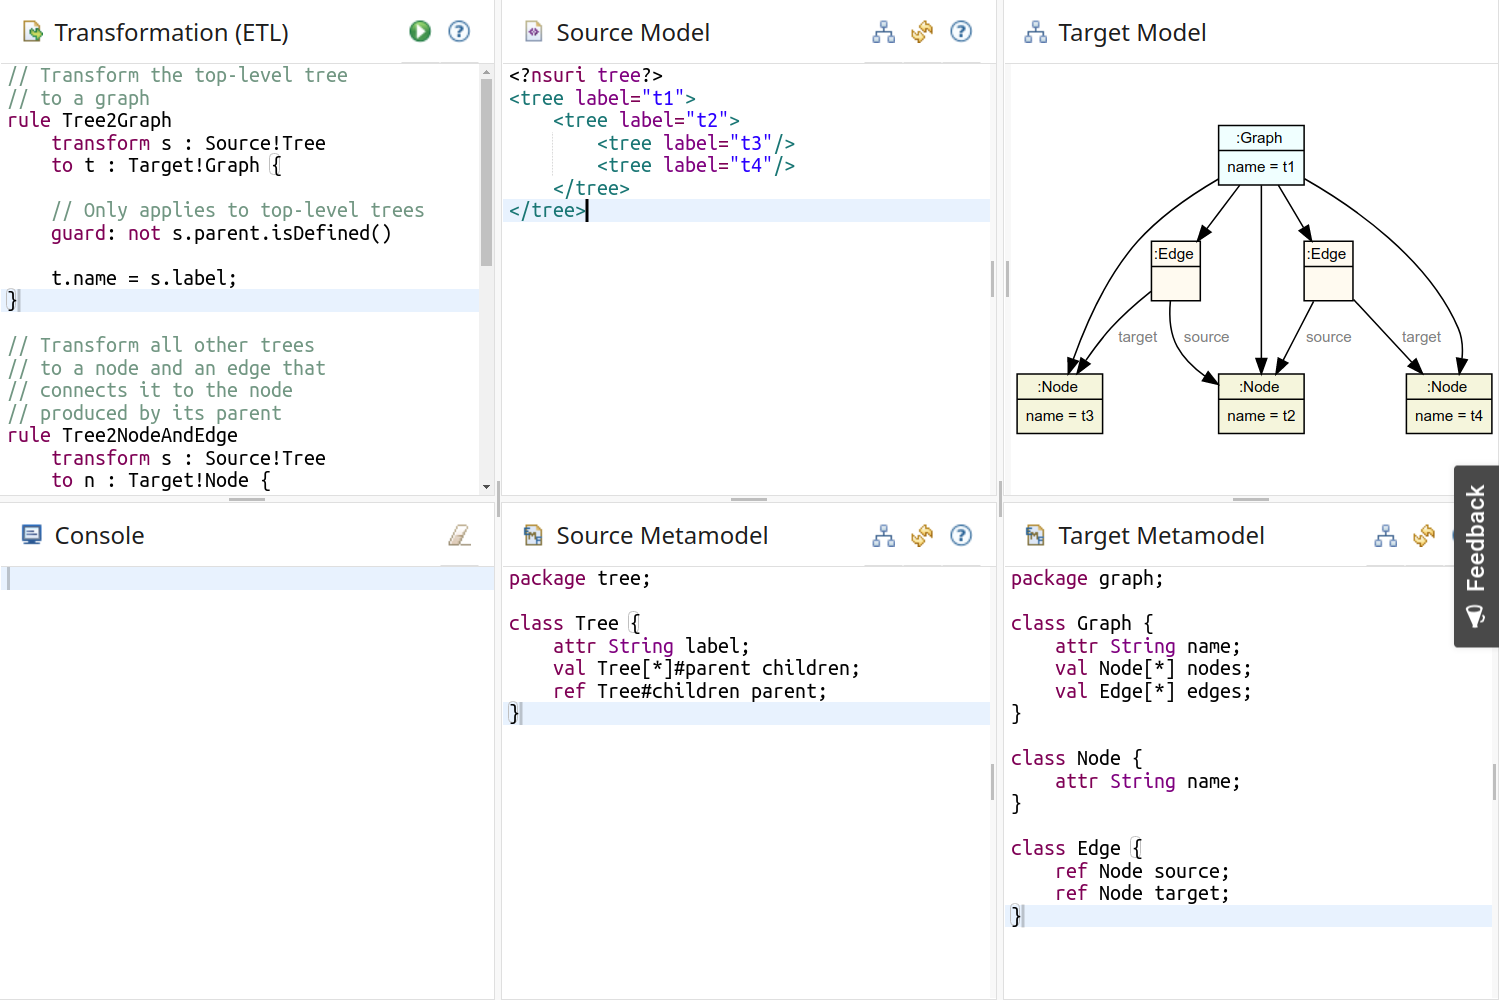The height and width of the screenshot is (1000, 1499).
Task: Run the ETL transformation with the green play button
Action: (x=420, y=32)
